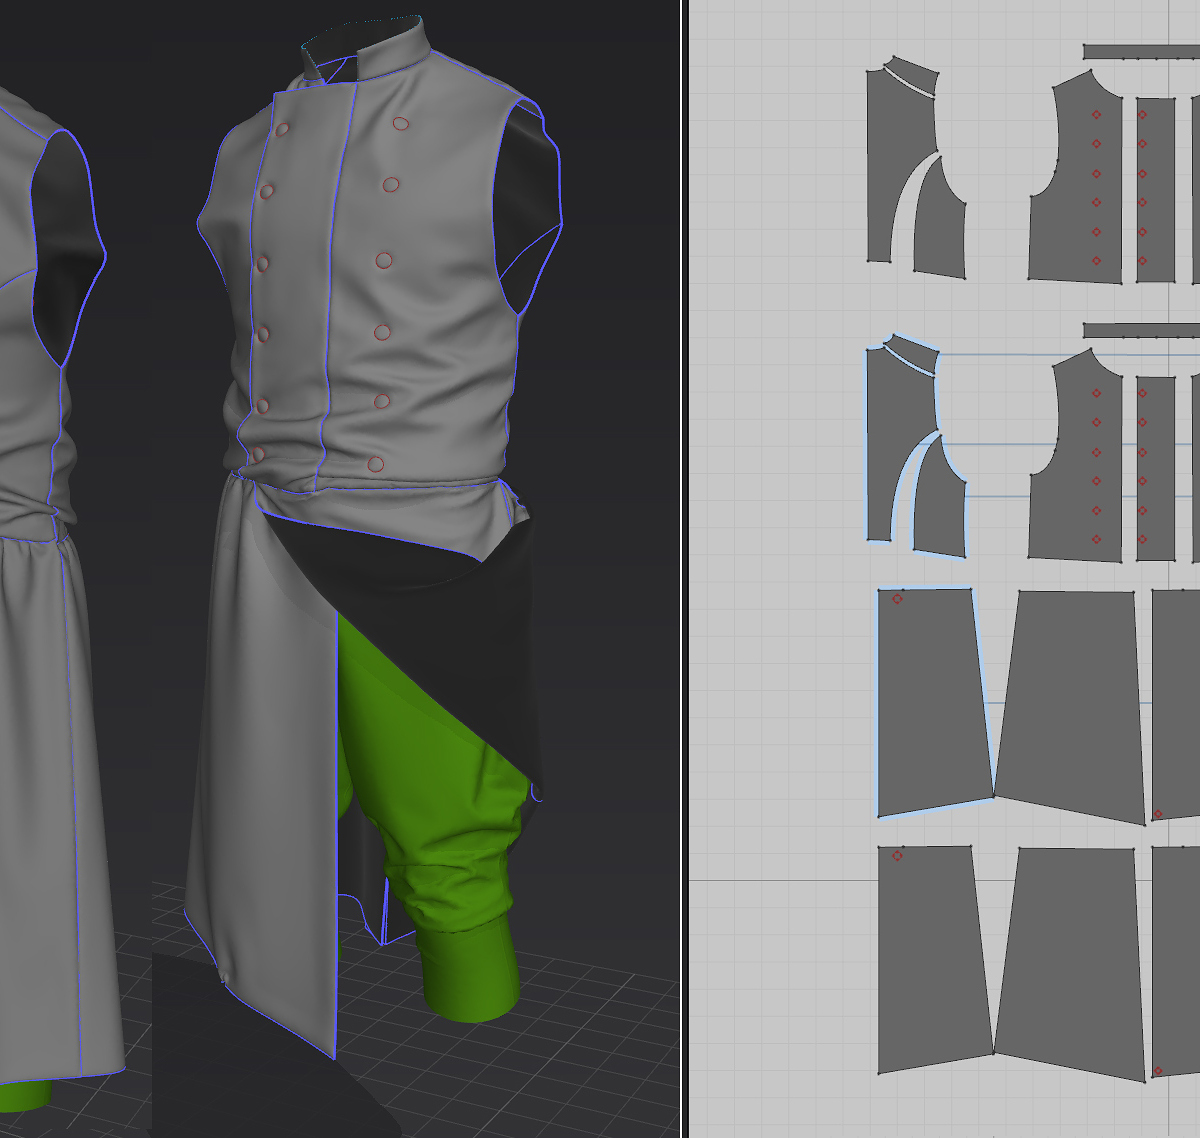Click the bottom red-outlined button on the 3D vest
1200x1138 pixels.
coord(376,464)
